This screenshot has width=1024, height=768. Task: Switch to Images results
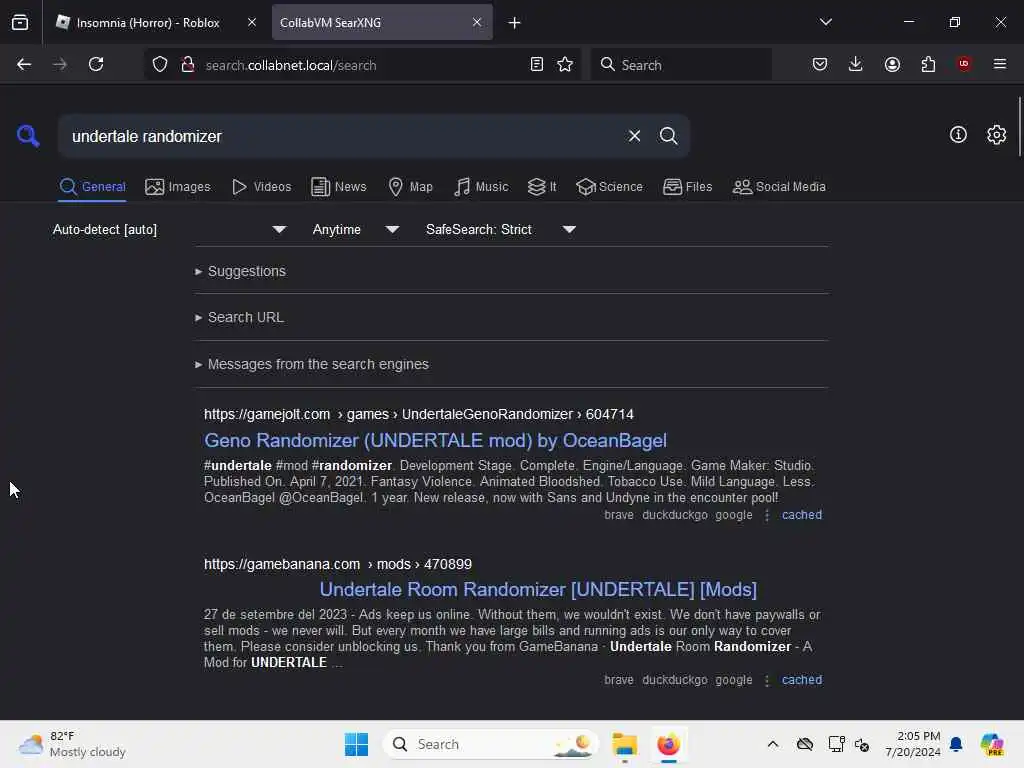point(178,187)
